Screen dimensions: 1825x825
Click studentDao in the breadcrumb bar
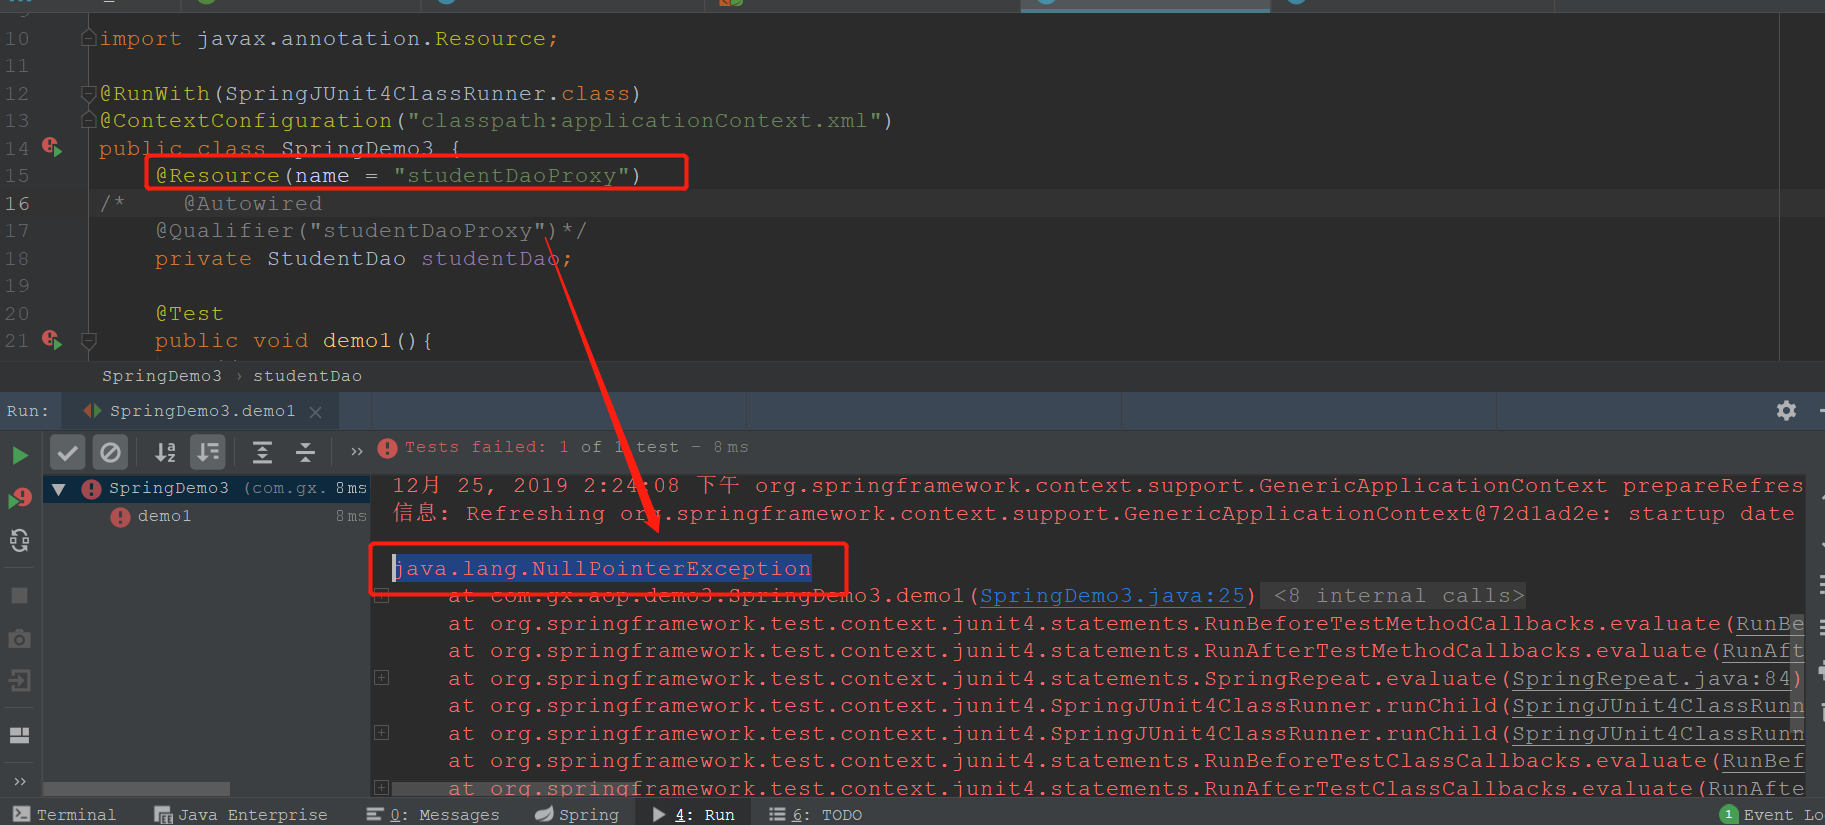(307, 376)
